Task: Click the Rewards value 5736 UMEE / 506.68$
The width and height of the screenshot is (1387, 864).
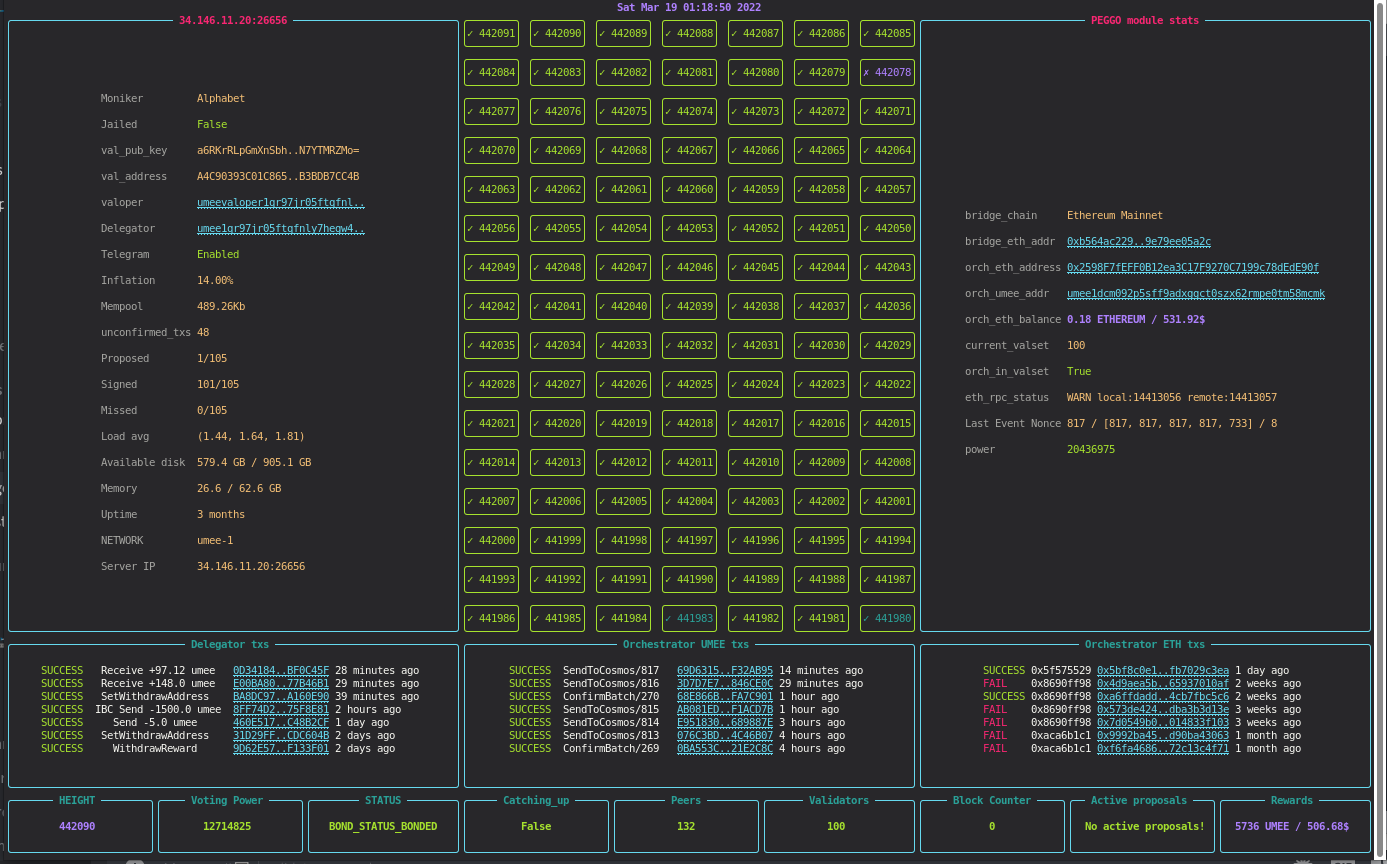Action: click(x=1292, y=826)
